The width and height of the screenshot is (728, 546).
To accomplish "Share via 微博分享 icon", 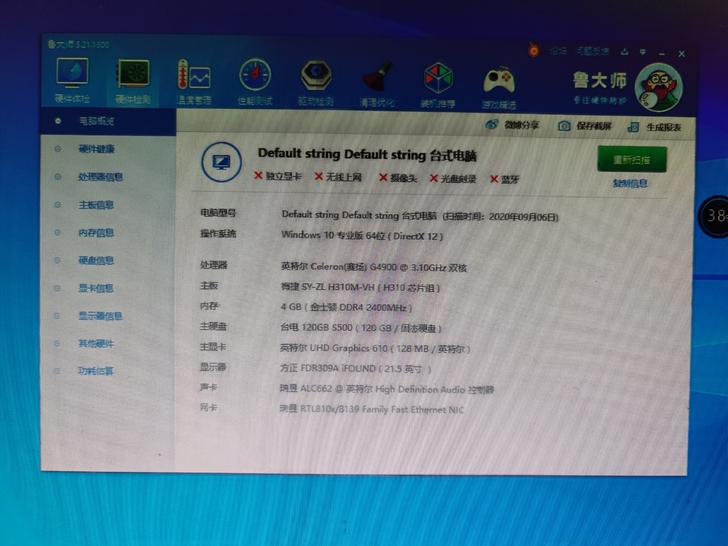I will click(x=512, y=125).
